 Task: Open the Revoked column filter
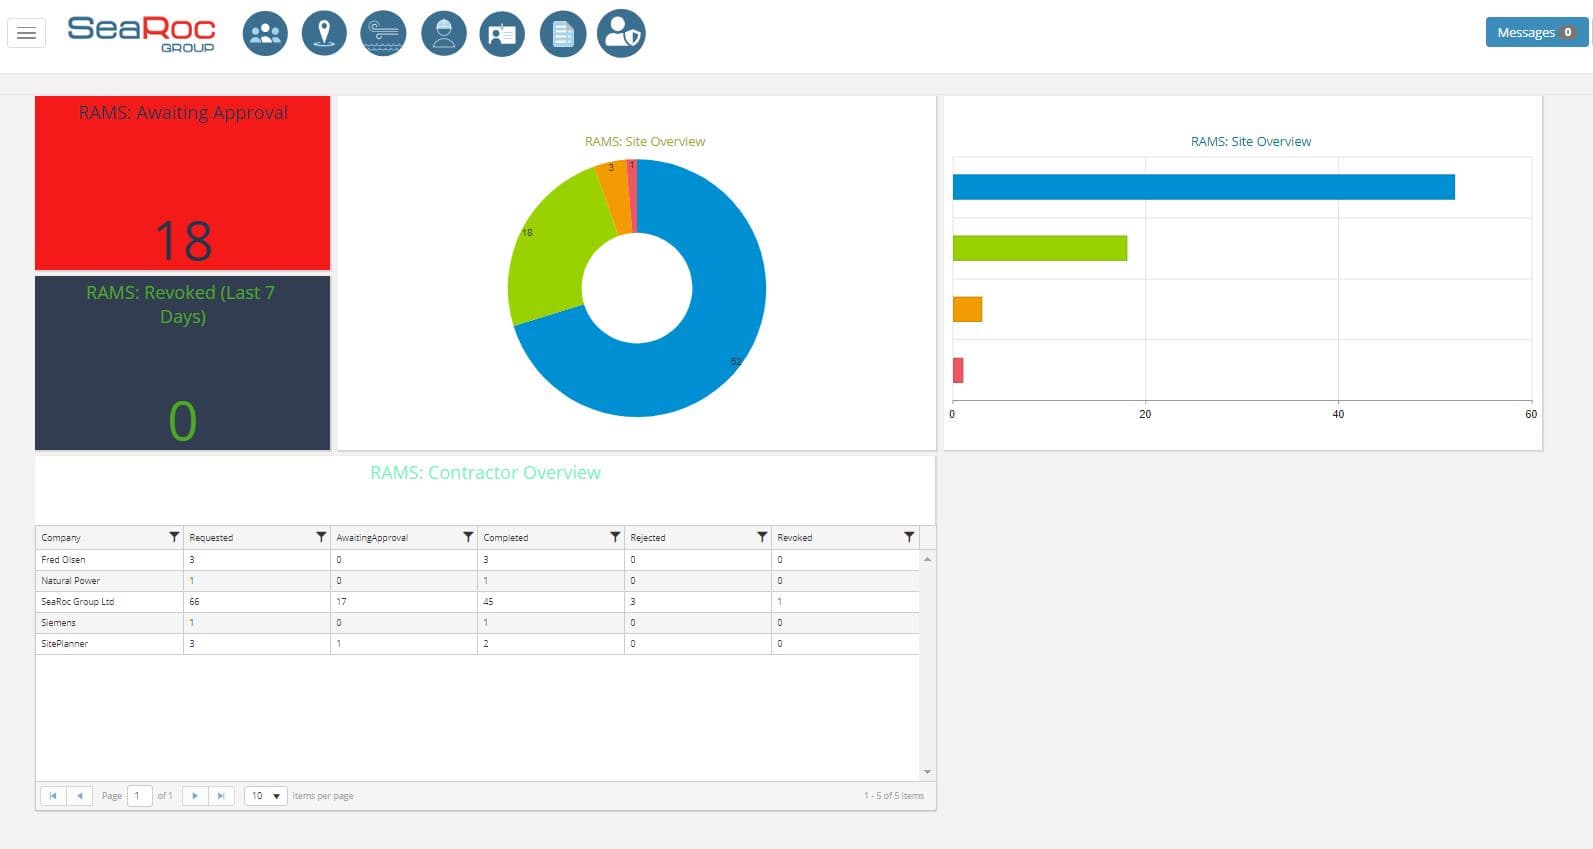click(x=909, y=537)
